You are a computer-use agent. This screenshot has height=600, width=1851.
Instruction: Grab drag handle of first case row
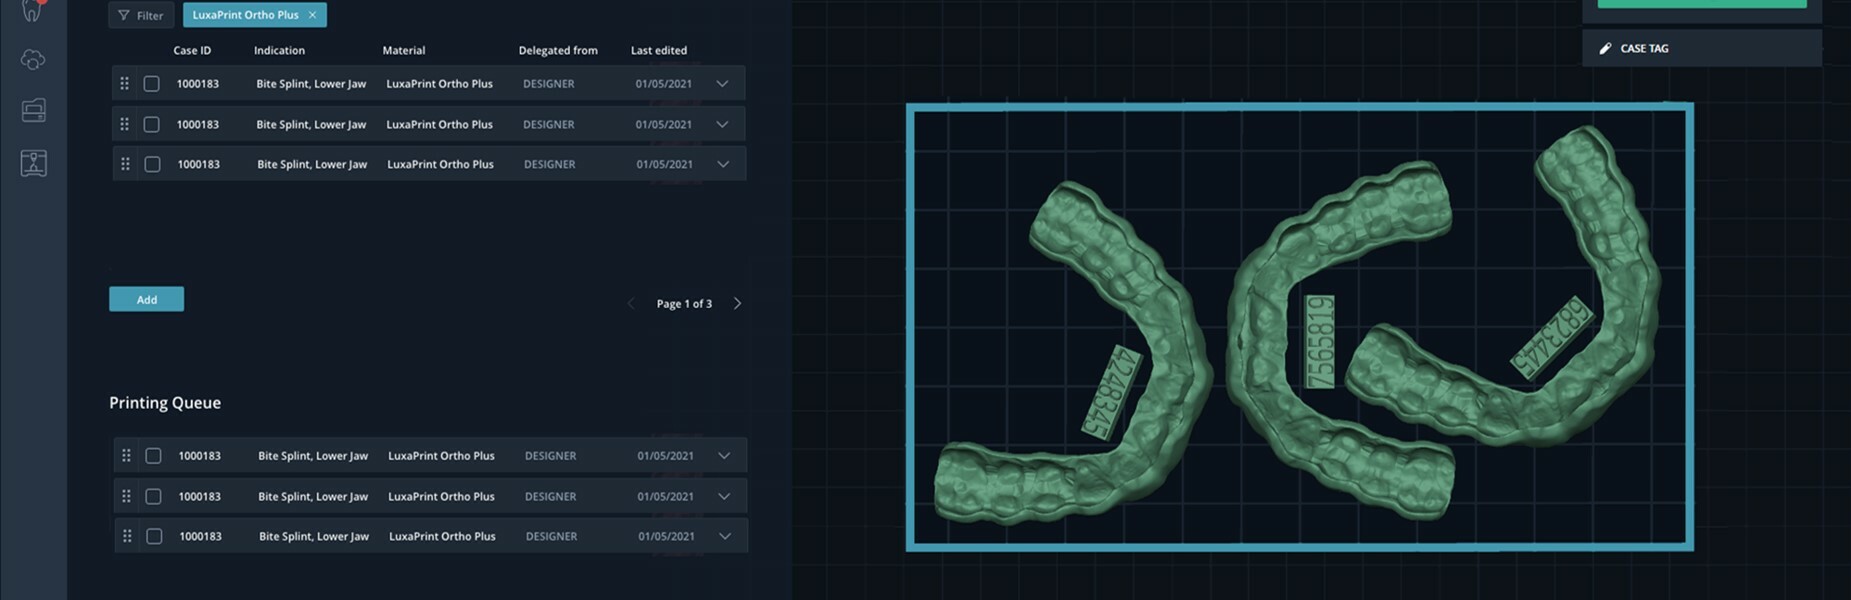124,84
